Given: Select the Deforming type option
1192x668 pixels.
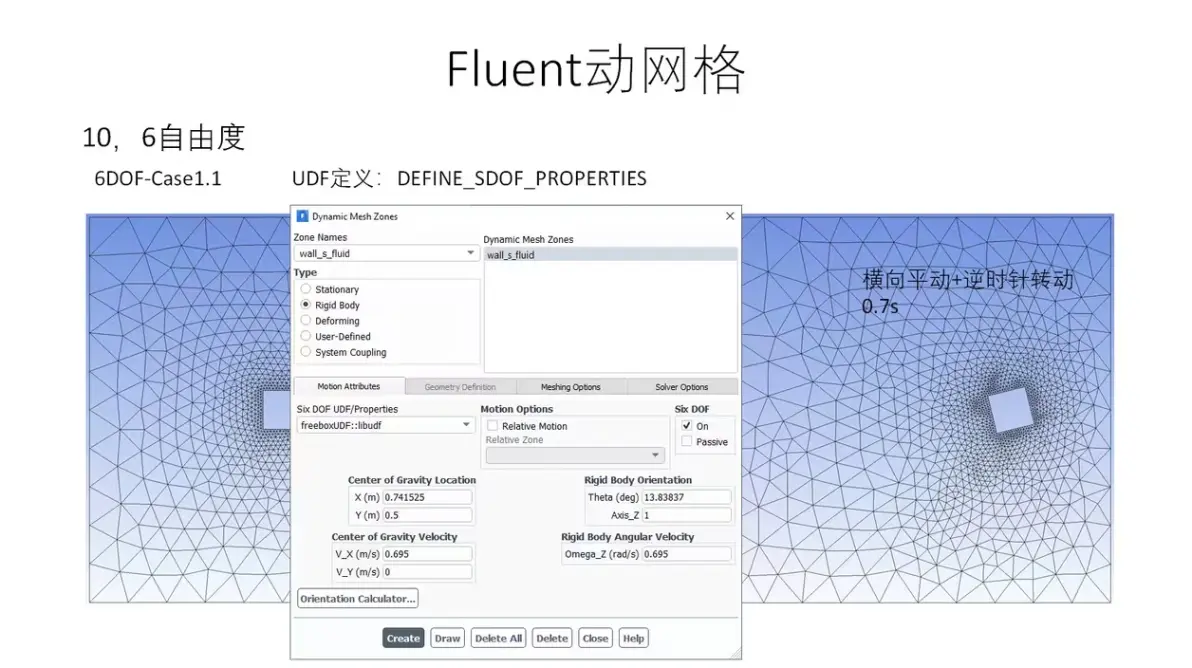Looking at the screenshot, I should click(x=306, y=321).
